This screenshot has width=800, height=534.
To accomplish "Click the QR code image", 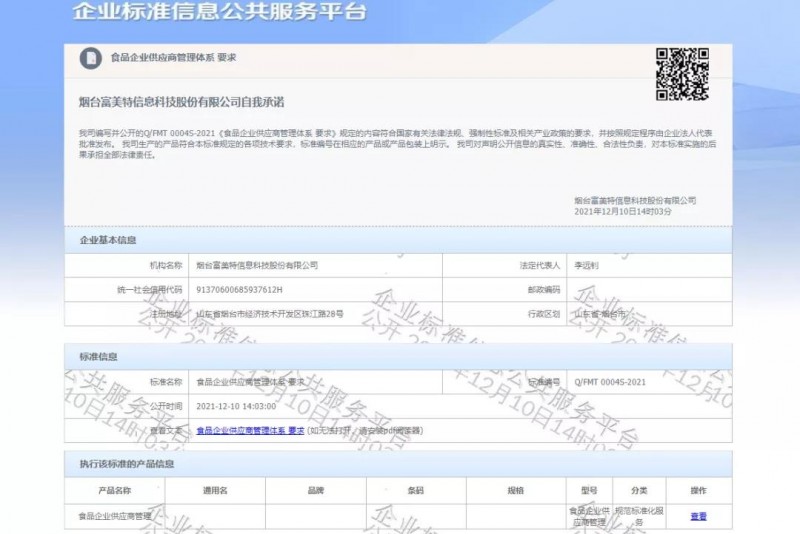I will coord(682,74).
